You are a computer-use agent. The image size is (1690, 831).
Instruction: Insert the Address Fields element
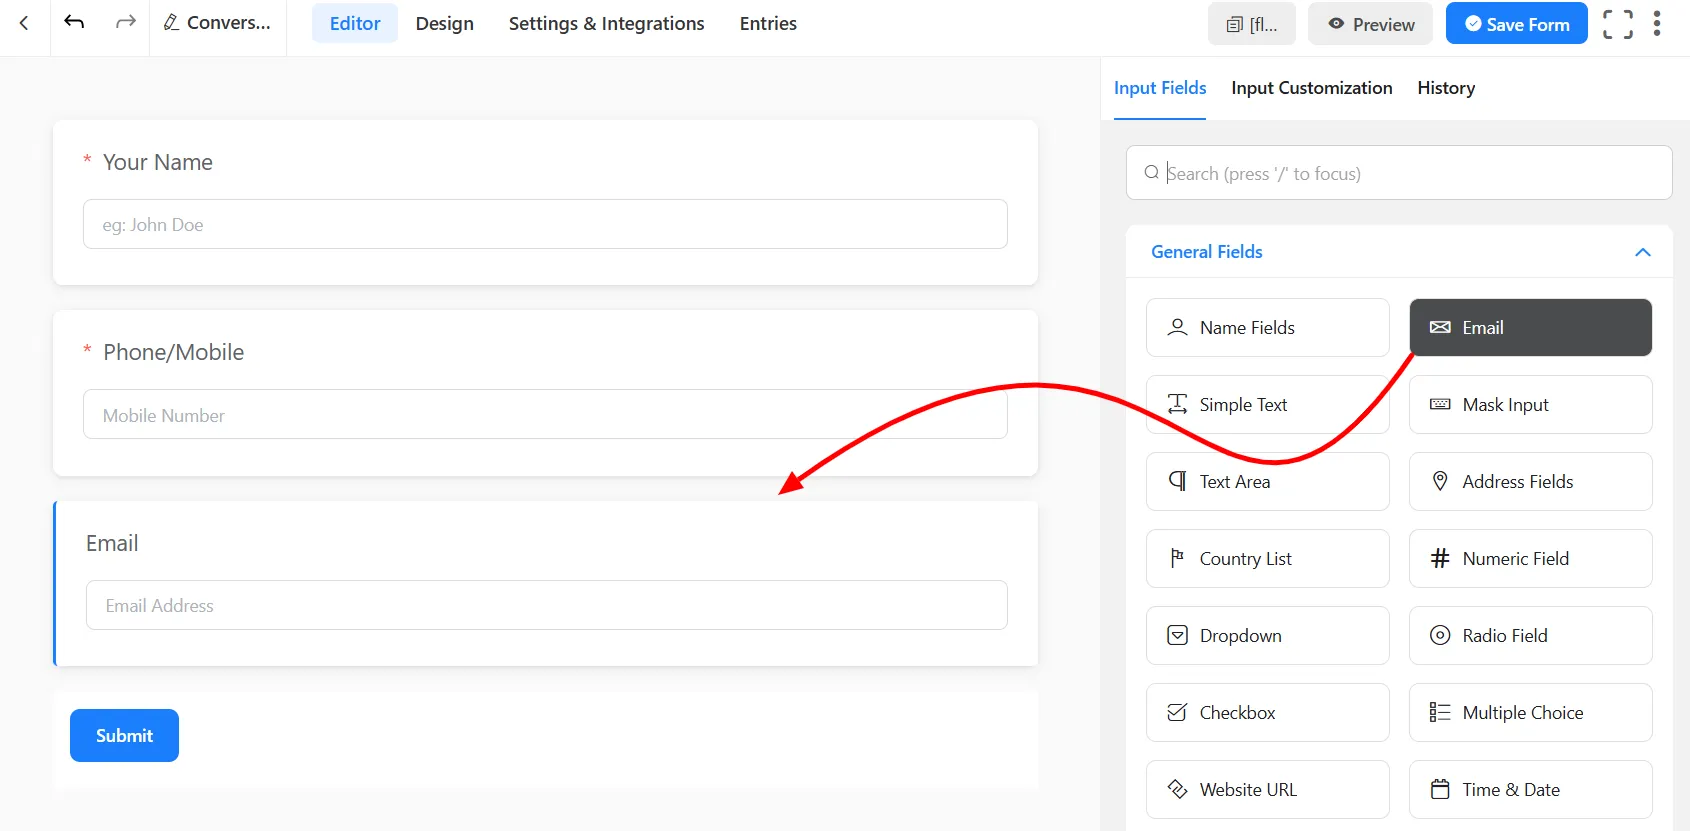1529,482
